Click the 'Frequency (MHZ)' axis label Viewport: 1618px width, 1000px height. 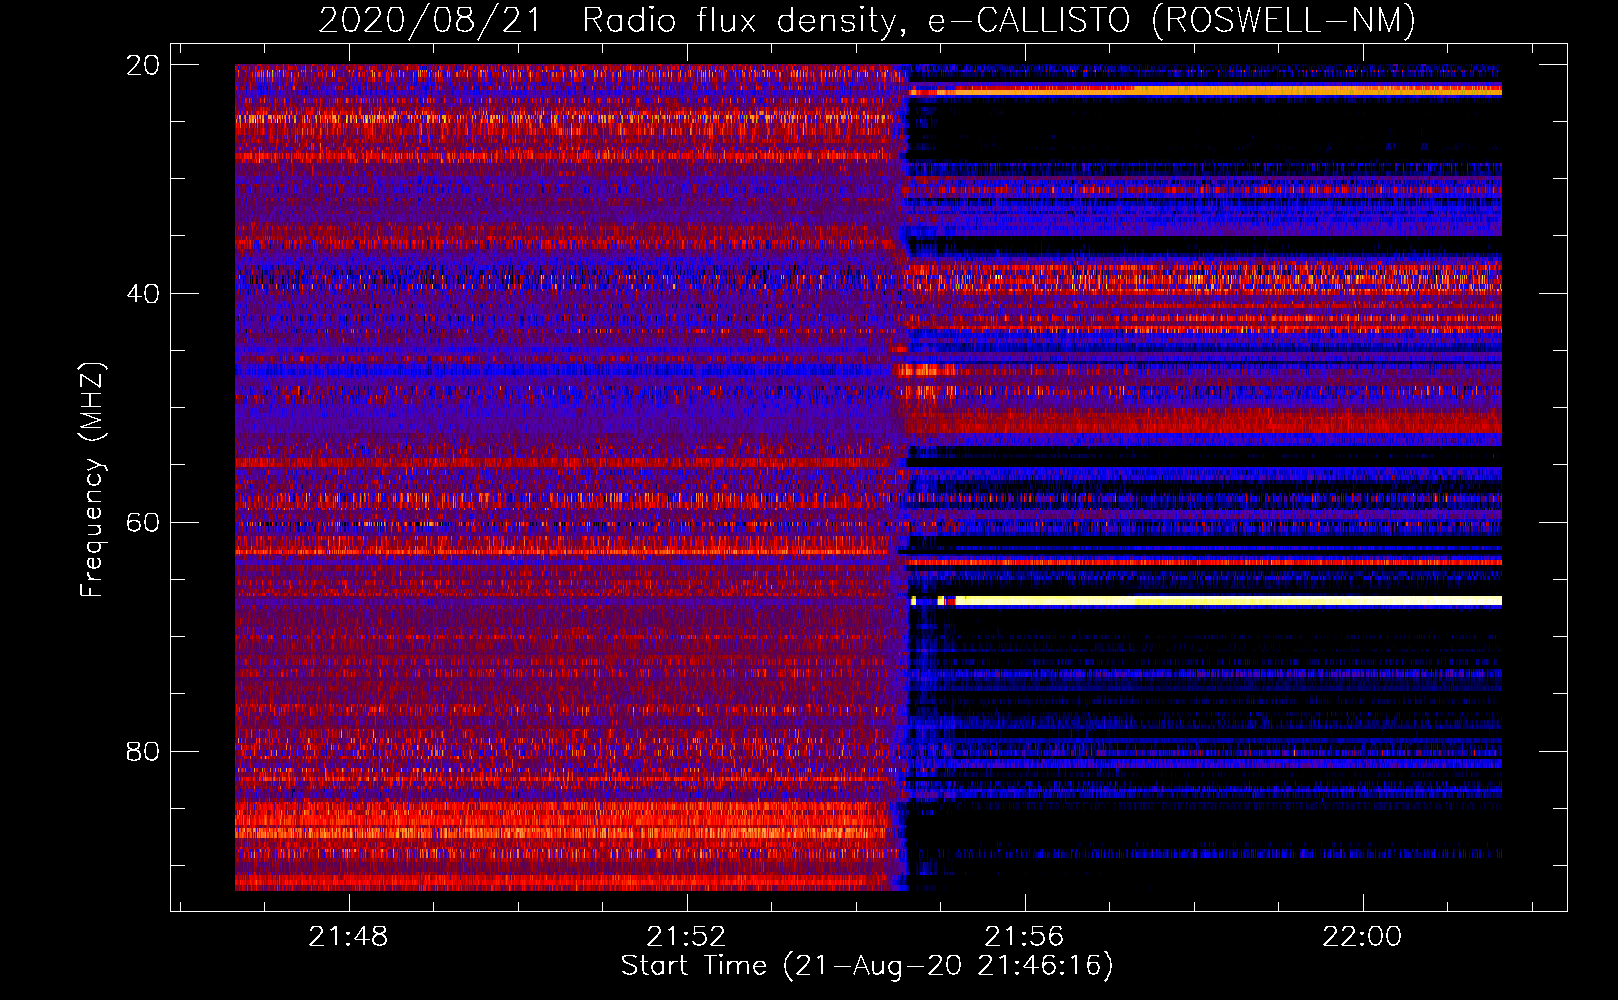click(x=91, y=480)
